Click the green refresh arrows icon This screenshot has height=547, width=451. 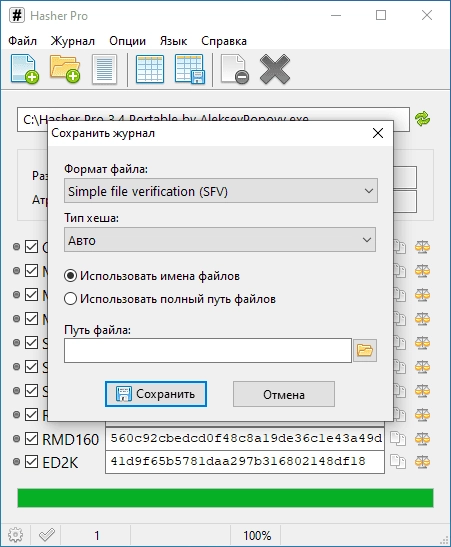coord(422,119)
